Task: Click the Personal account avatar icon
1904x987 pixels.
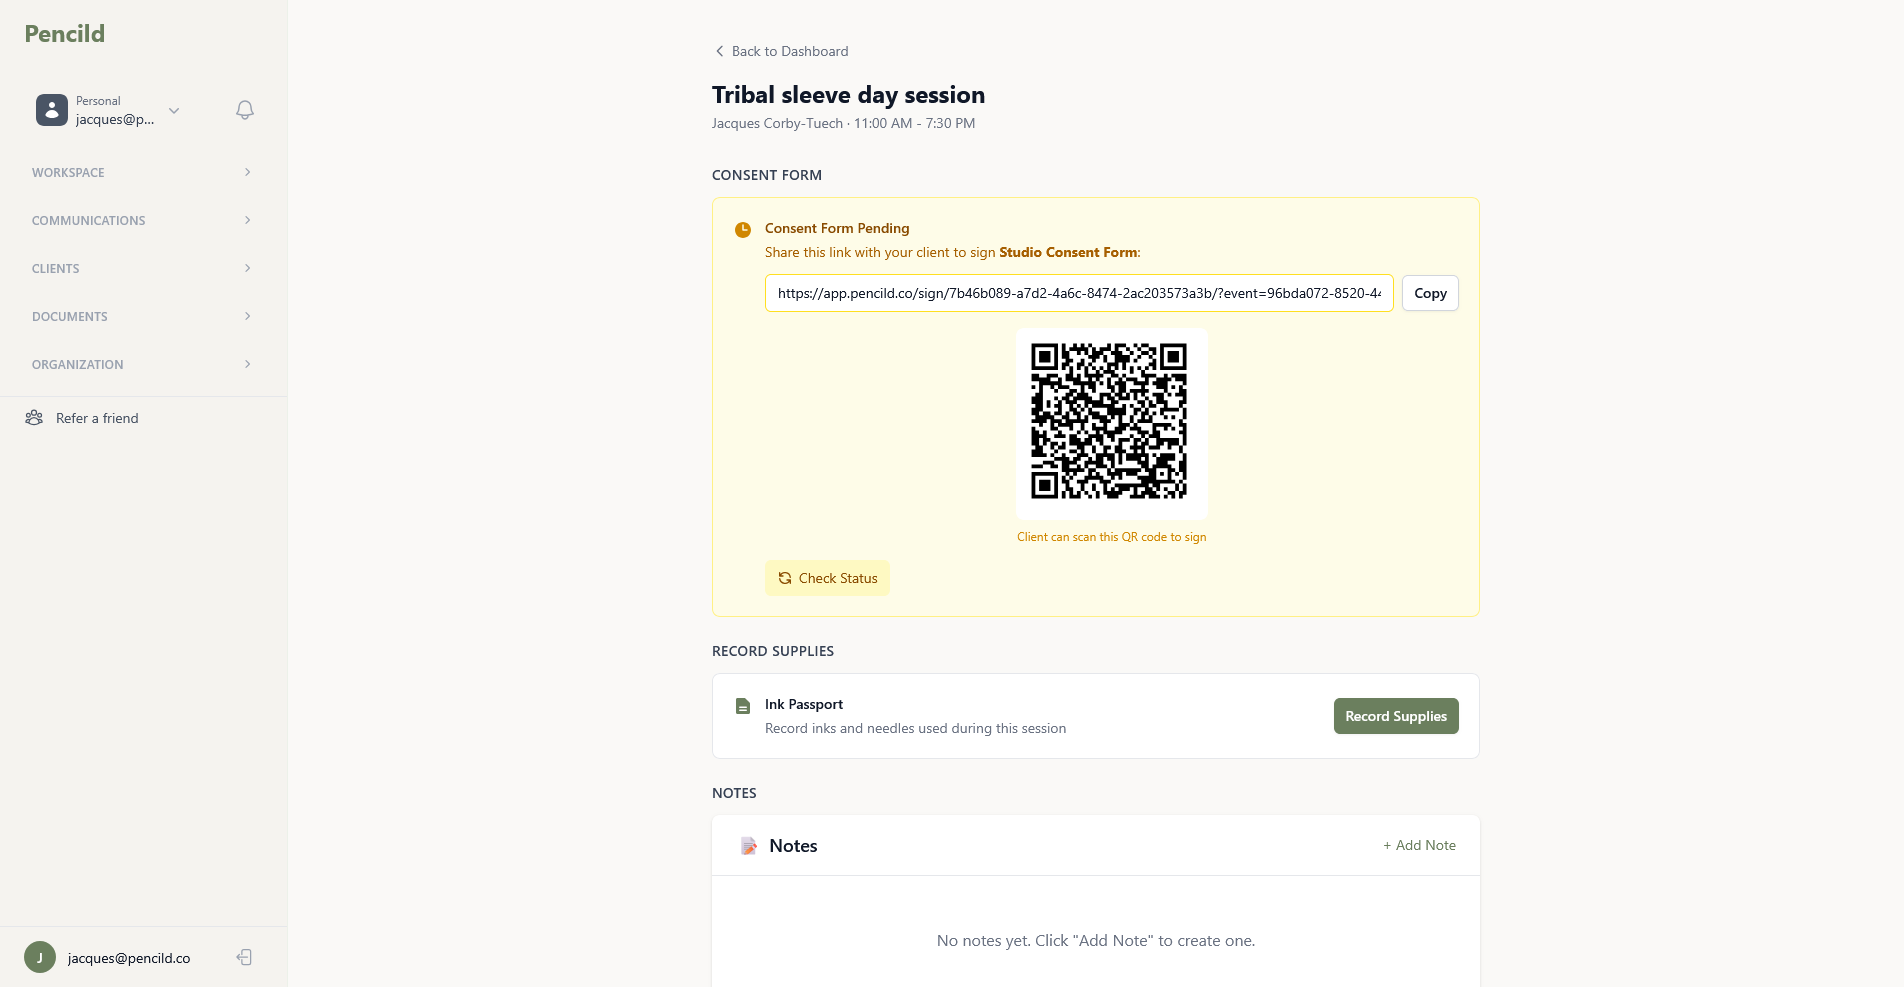Action: coord(52,110)
